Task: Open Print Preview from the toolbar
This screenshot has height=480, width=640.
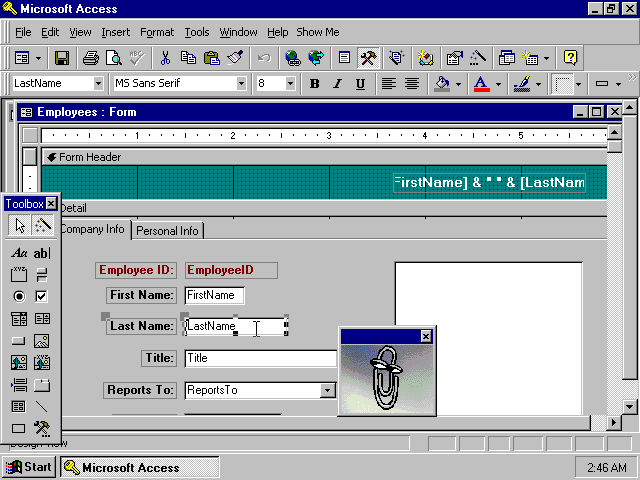Action: pos(114,58)
